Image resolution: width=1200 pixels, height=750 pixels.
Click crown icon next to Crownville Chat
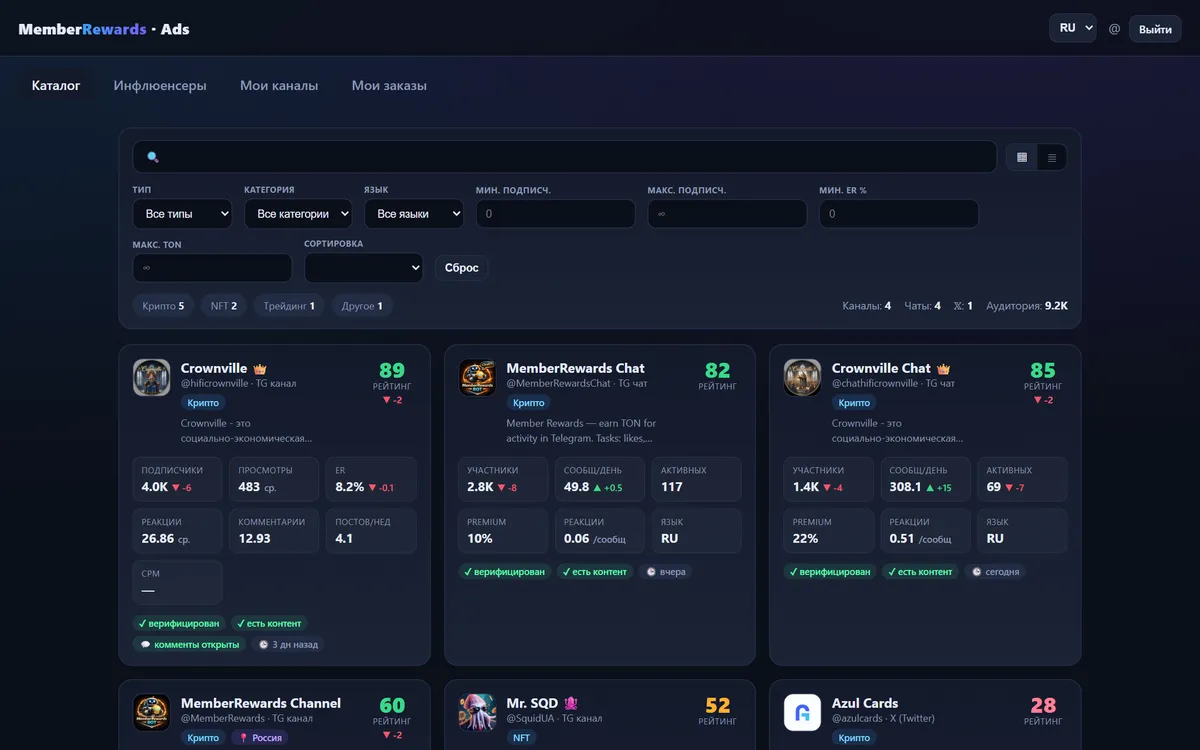tap(943, 369)
